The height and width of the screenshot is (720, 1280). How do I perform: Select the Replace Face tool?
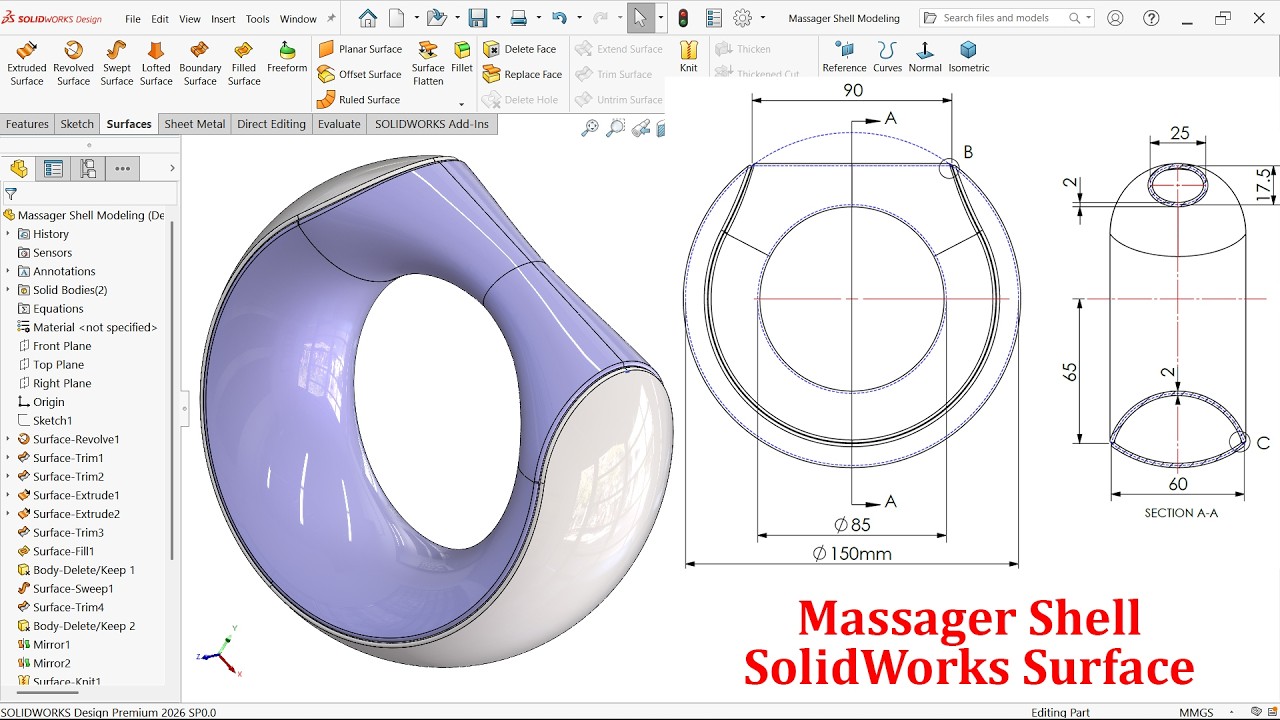tap(523, 74)
